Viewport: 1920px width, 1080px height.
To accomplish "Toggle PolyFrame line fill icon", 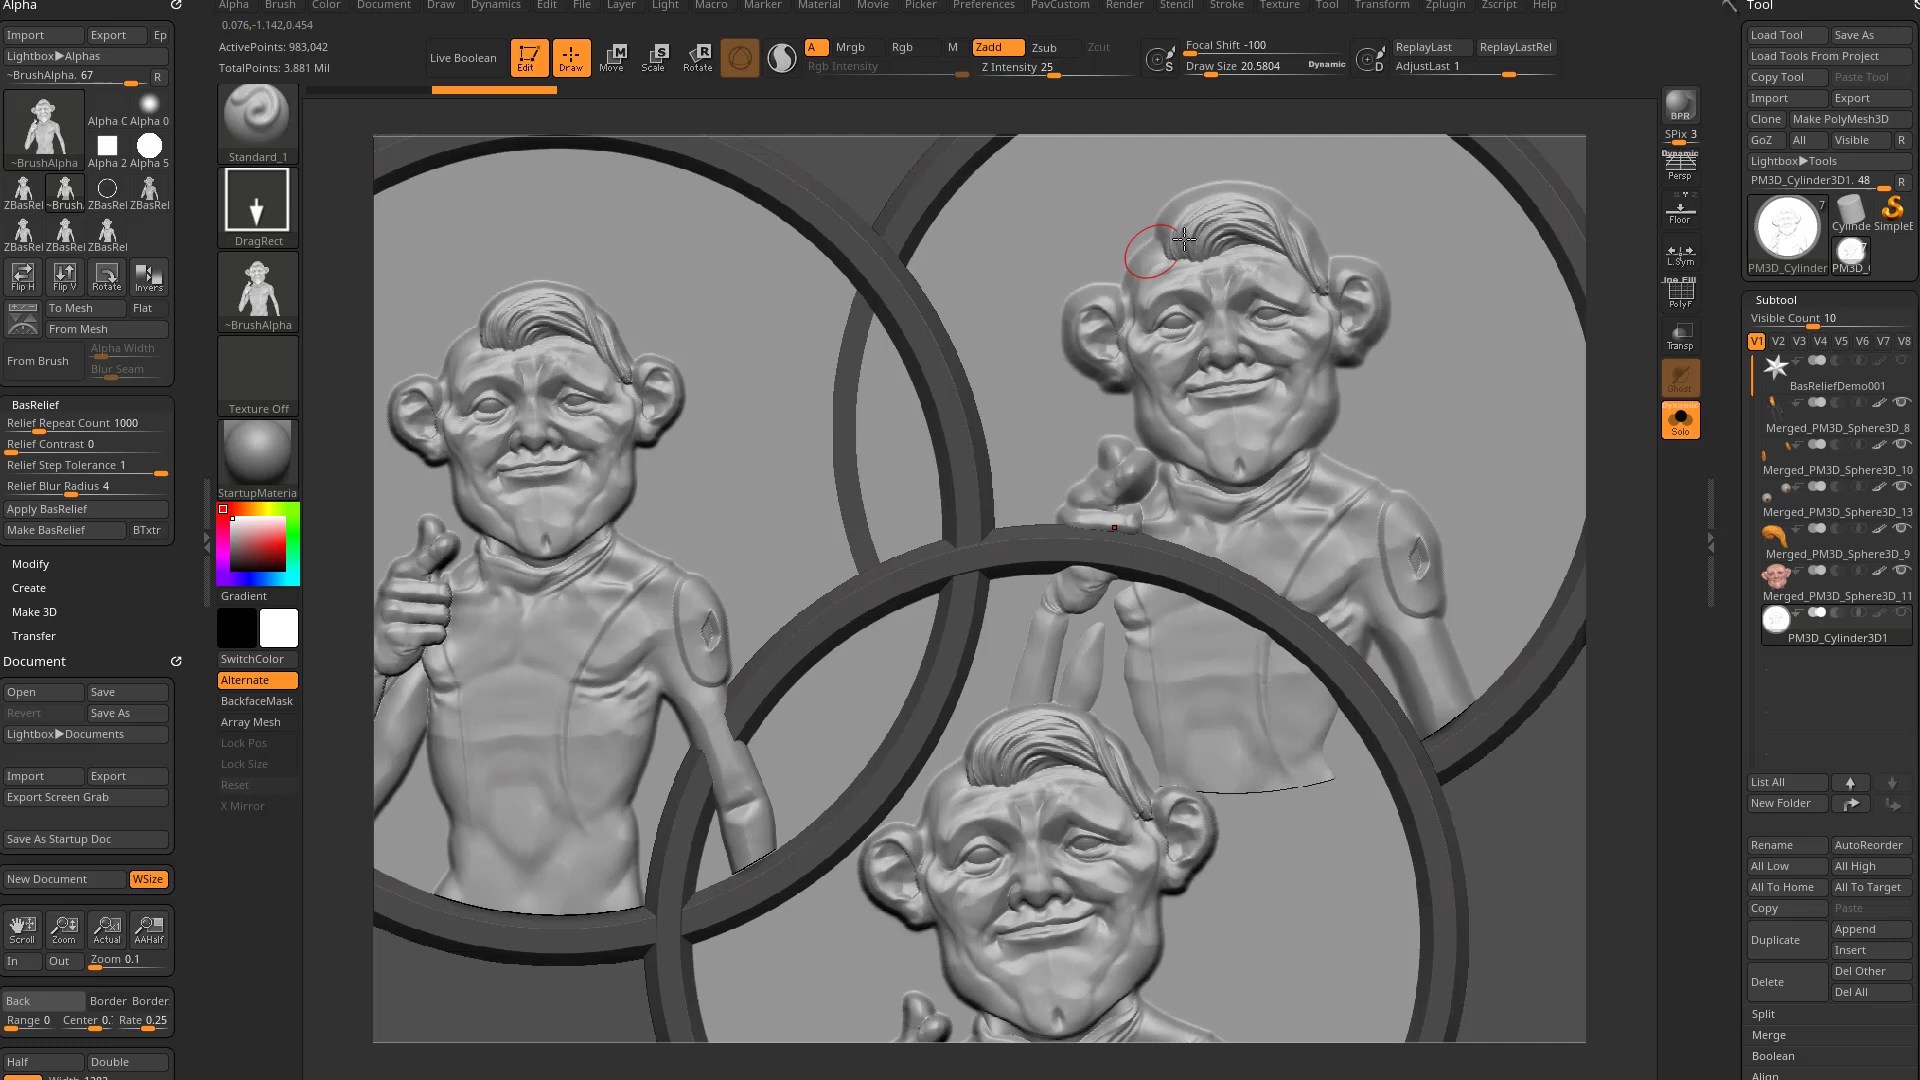I will pos(1680,294).
